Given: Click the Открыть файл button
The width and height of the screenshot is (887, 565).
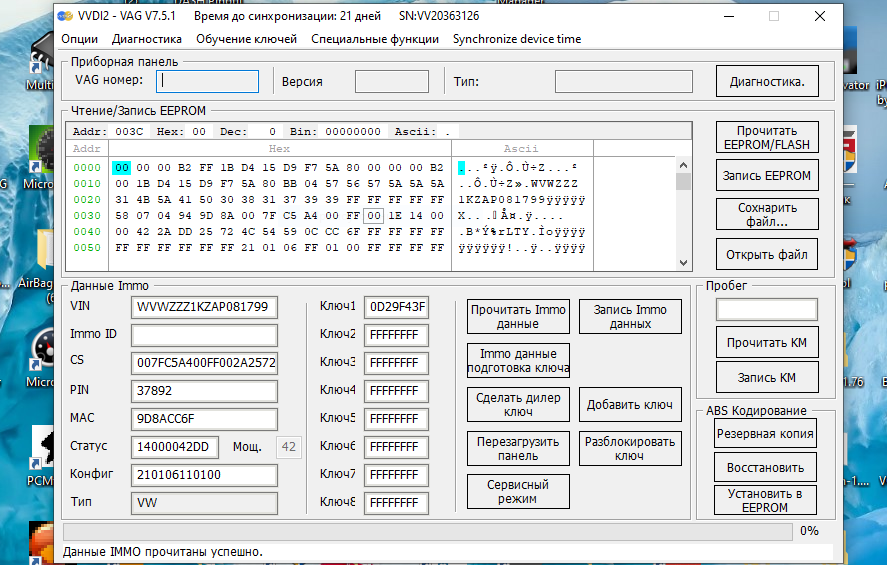Looking at the screenshot, I should 767,255.
